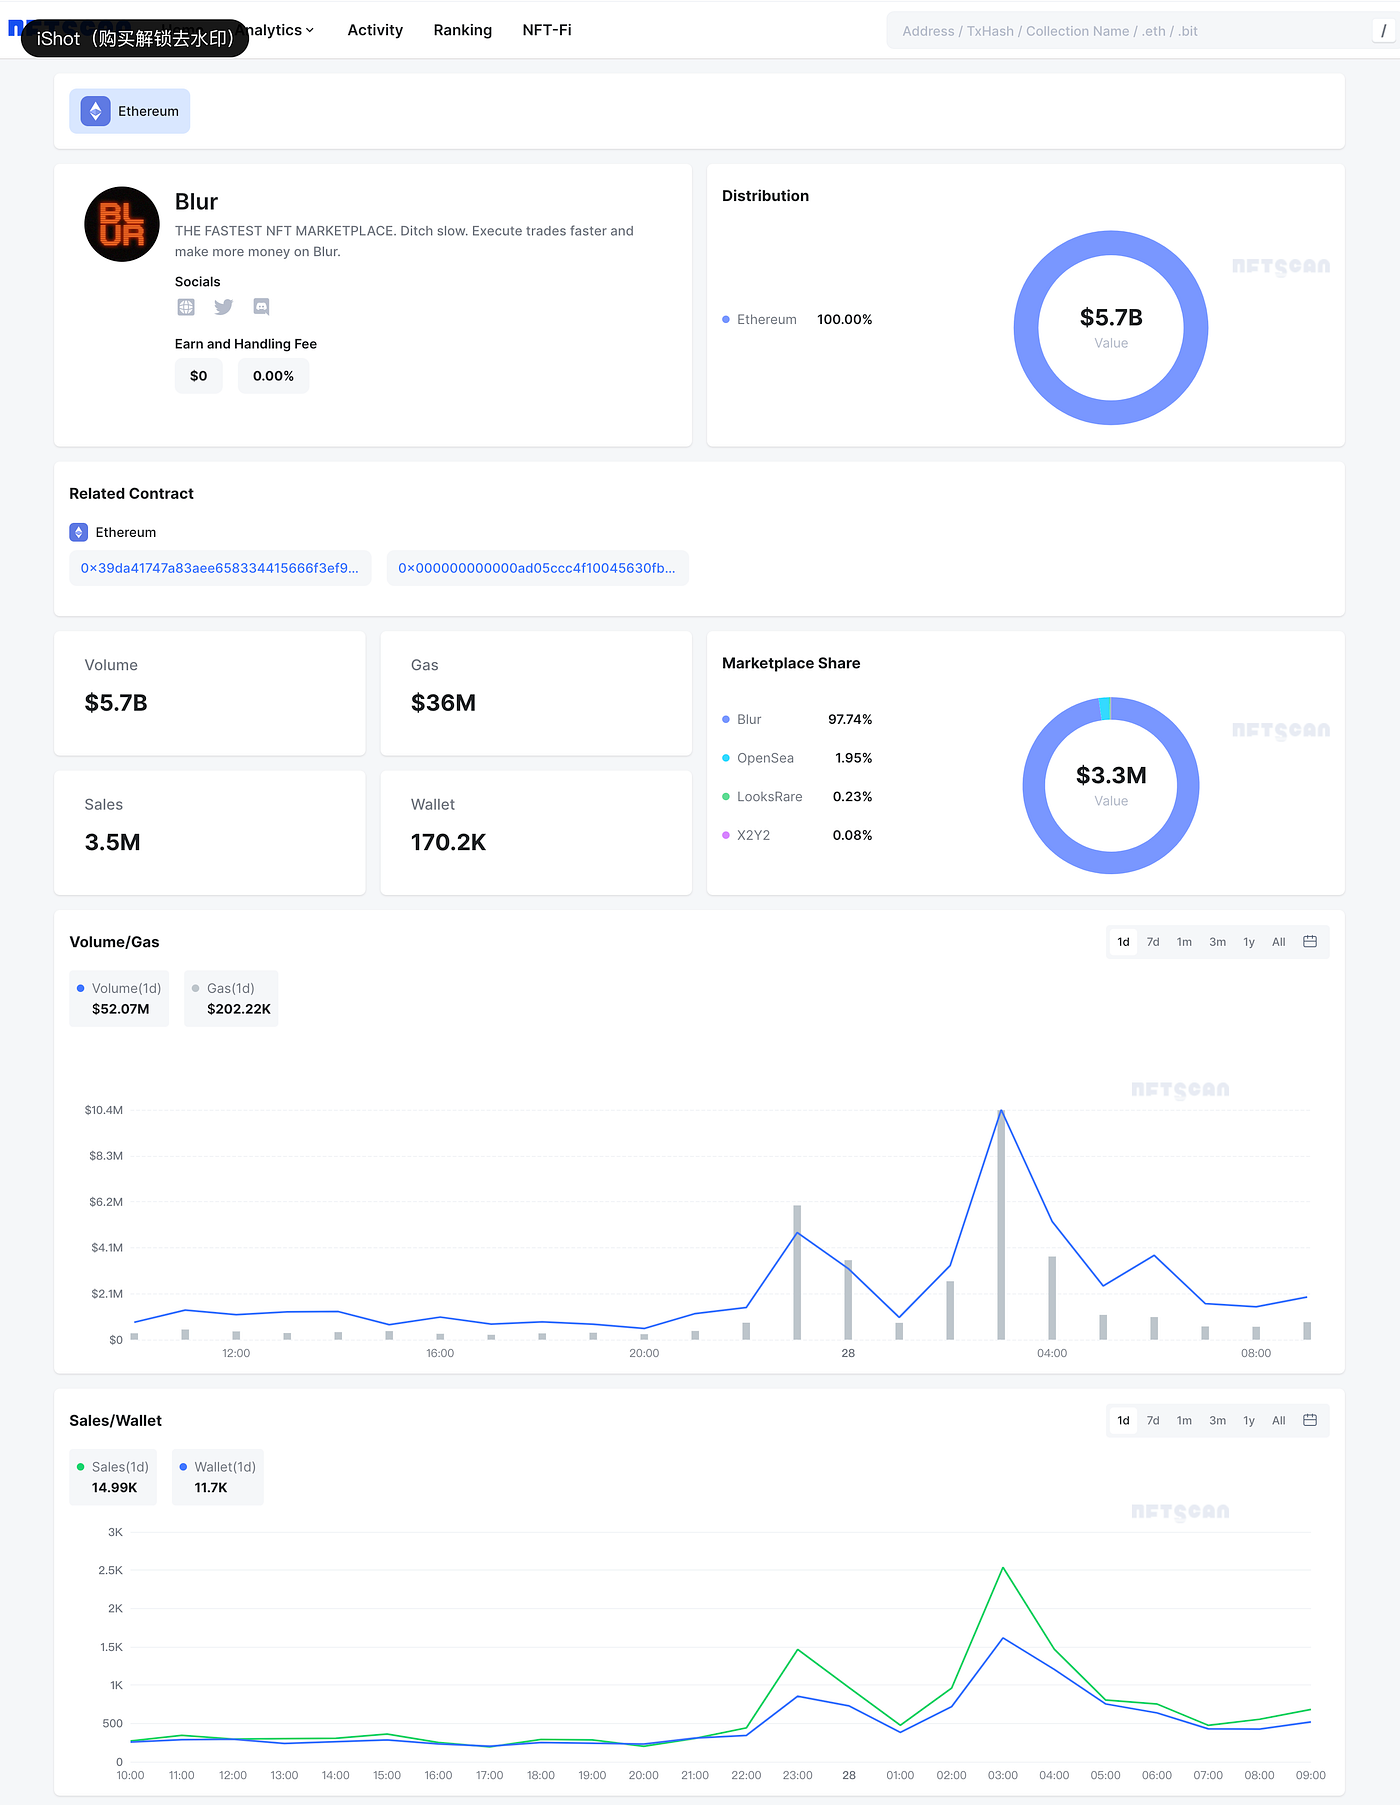The height and width of the screenshot is (1805, 1400).
Task: Select 1m range in Volume/Gas chart
Action: tap(1184, 942)
